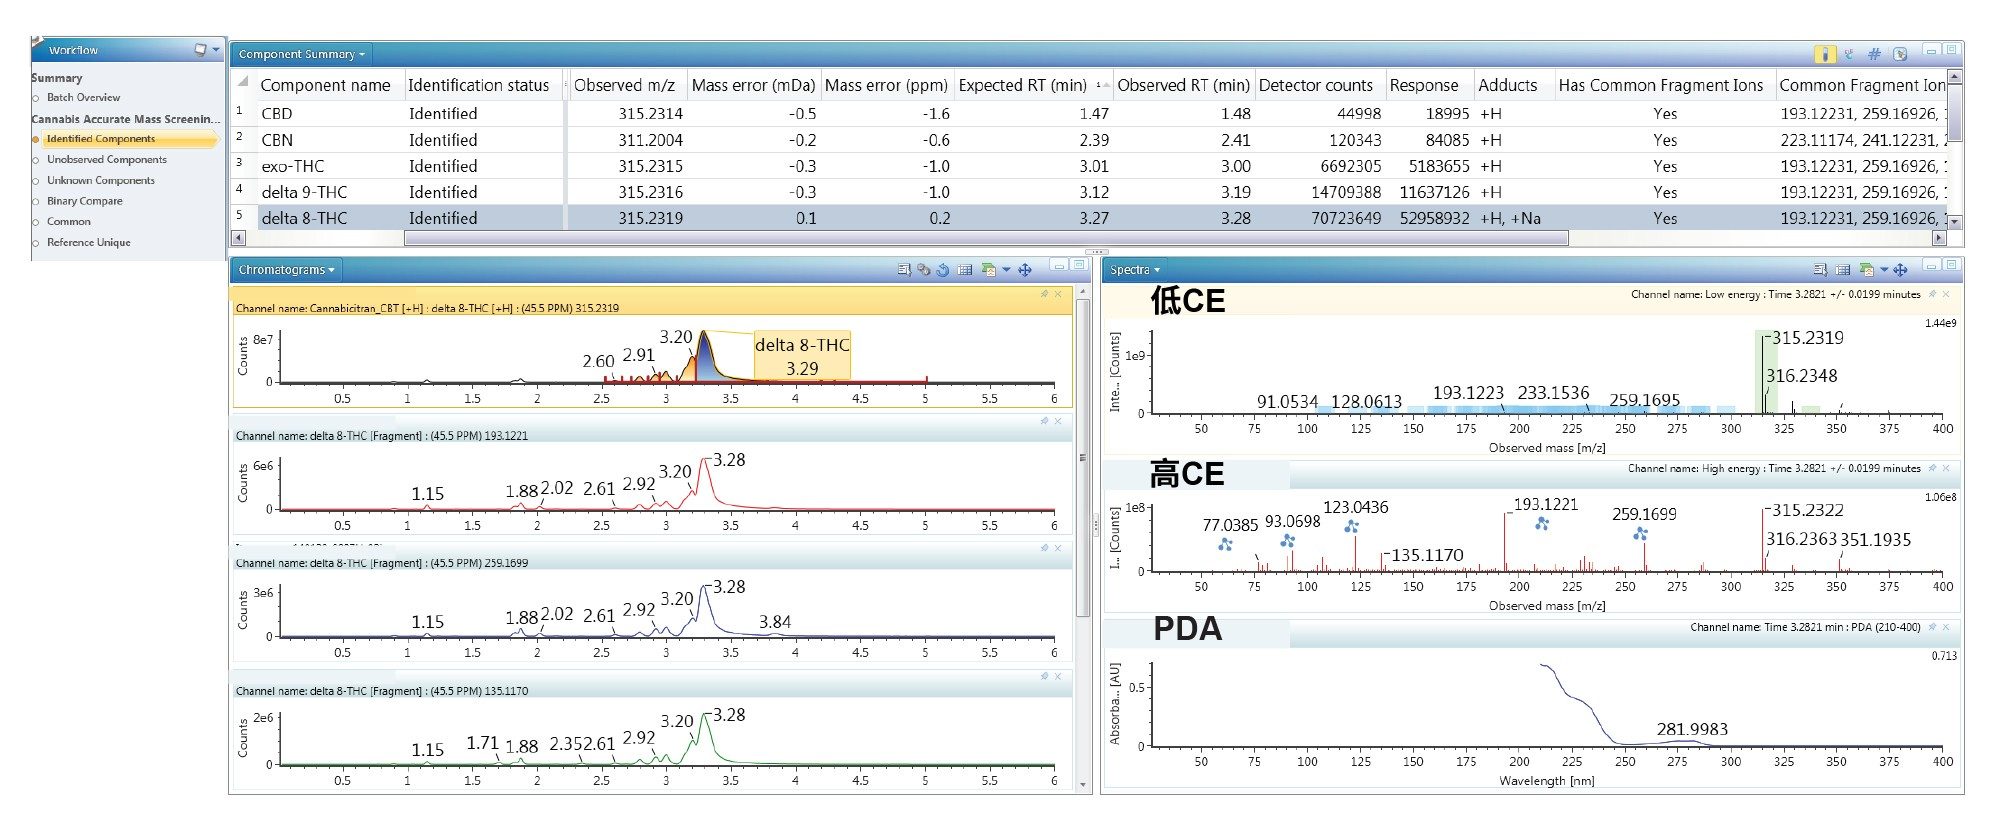Click the table vertical scroll-down arrow
Screen dimensions: 2000x828
[1955, 222]
